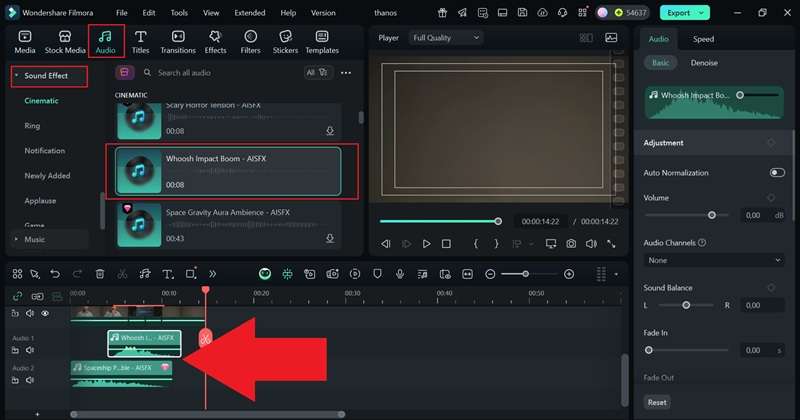Click the fullscreen player icon
The height and width of the screenshot is (420, 800).
tap(611, 244)
